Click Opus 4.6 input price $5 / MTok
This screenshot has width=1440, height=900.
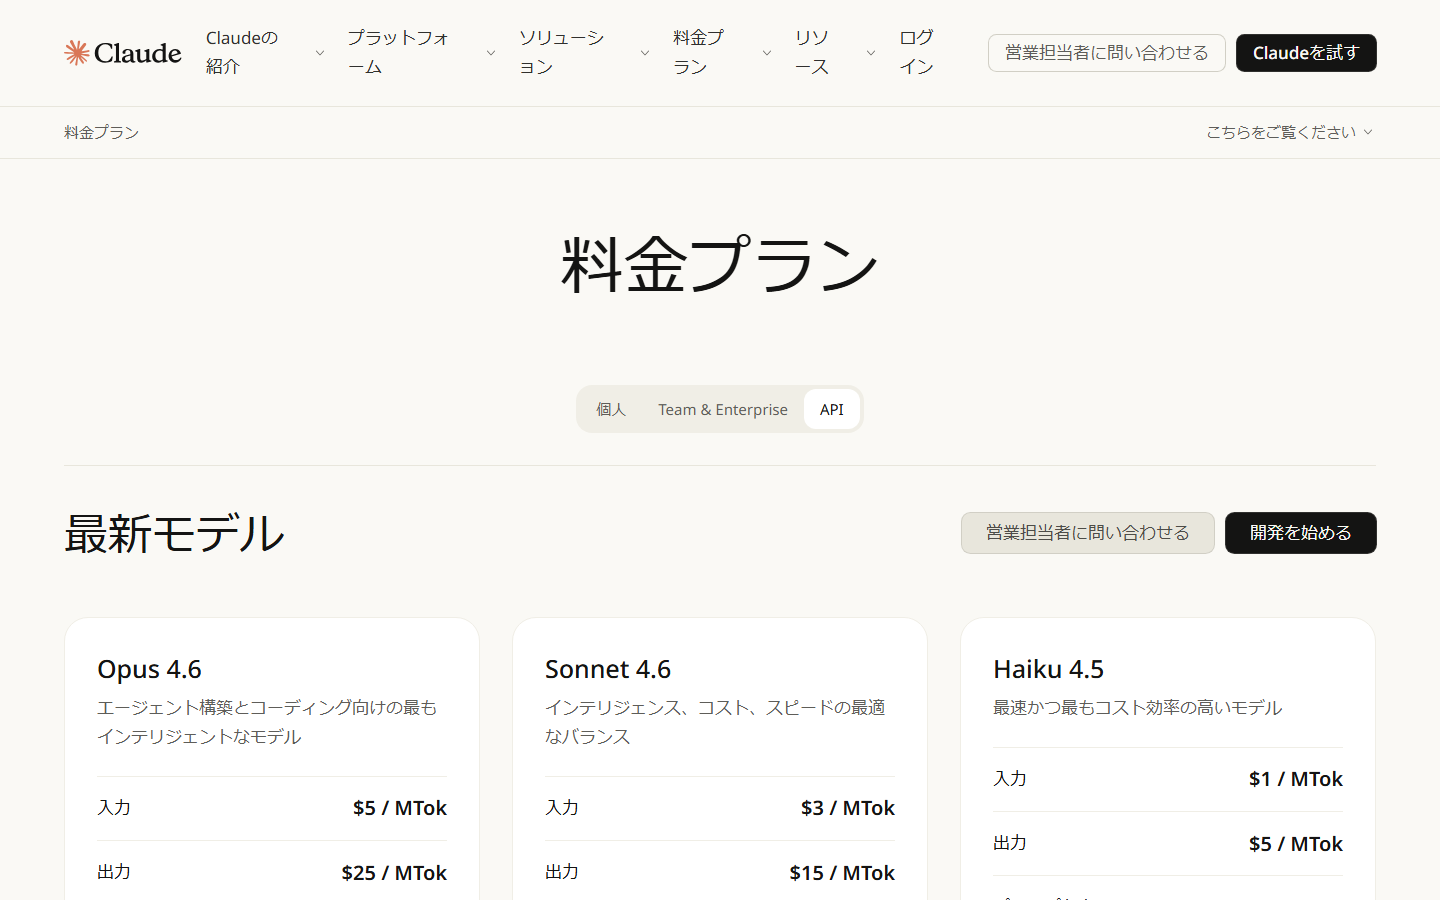pyautogui.click(x=400, y=808)
